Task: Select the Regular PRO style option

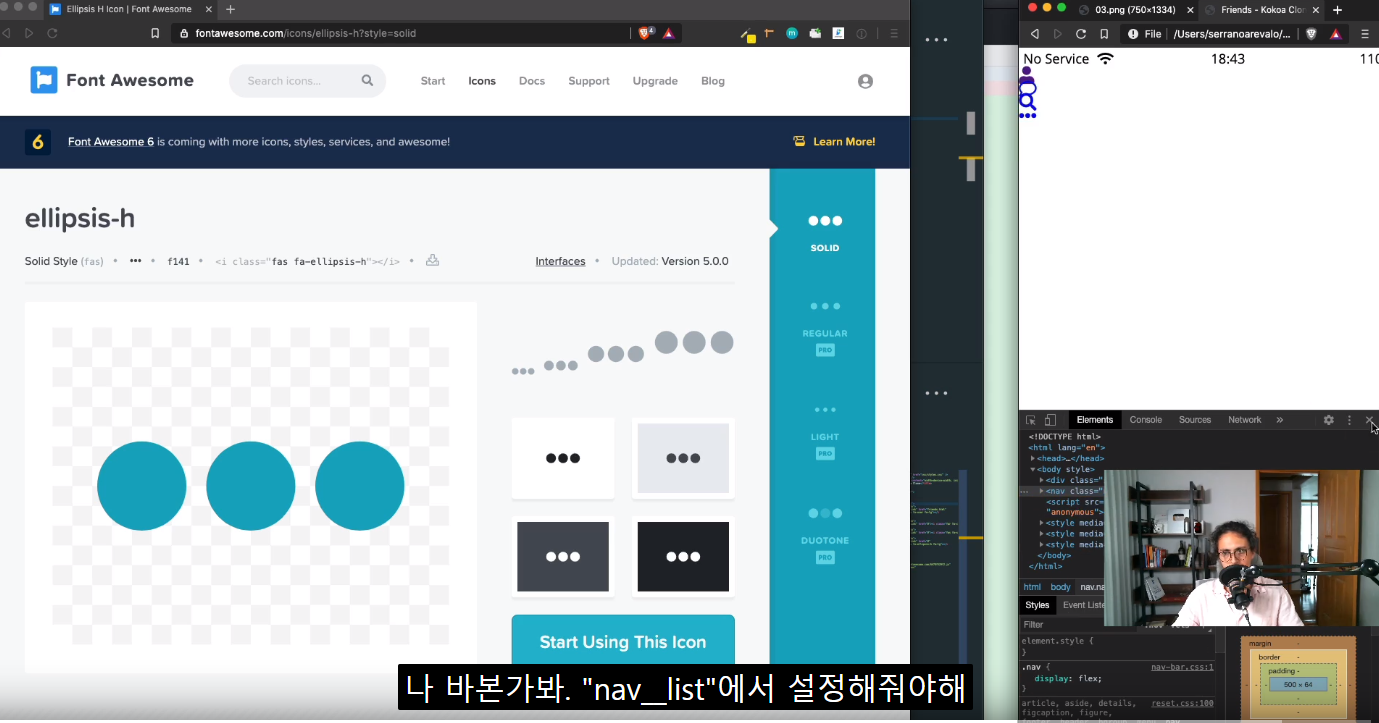Action: coord(825,328)
